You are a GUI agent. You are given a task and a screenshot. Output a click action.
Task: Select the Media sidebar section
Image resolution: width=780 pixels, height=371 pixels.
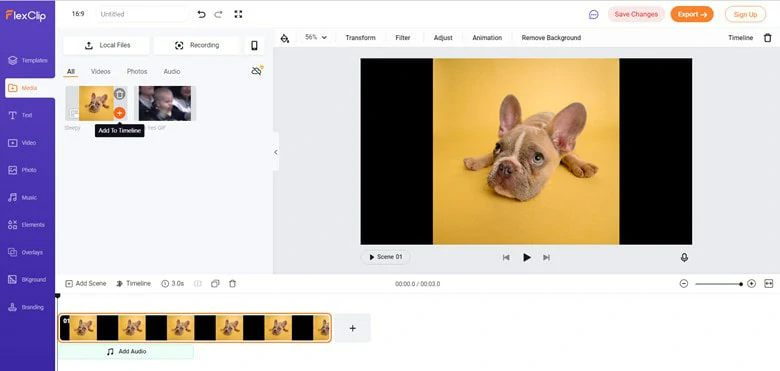(x=29, y=88)
